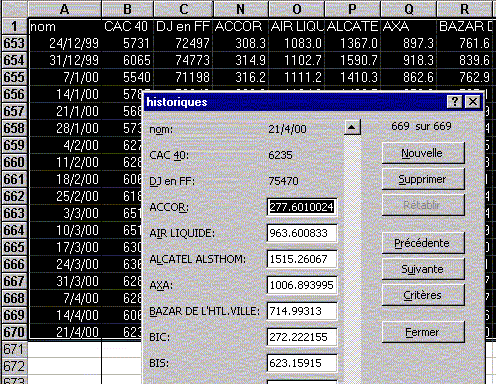Image resolution: width=496 pixels, height=384 pixels.
Task: Select row 665 header
Action: (x=14, y=247)
